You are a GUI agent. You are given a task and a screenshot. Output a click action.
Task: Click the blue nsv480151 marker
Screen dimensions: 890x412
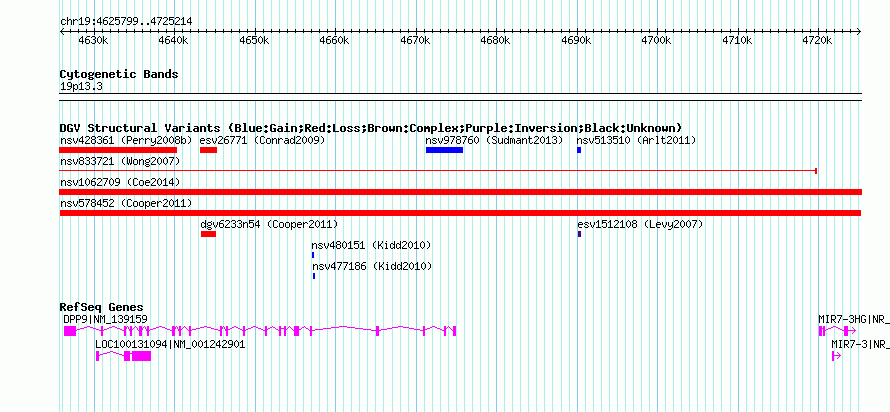313,255
